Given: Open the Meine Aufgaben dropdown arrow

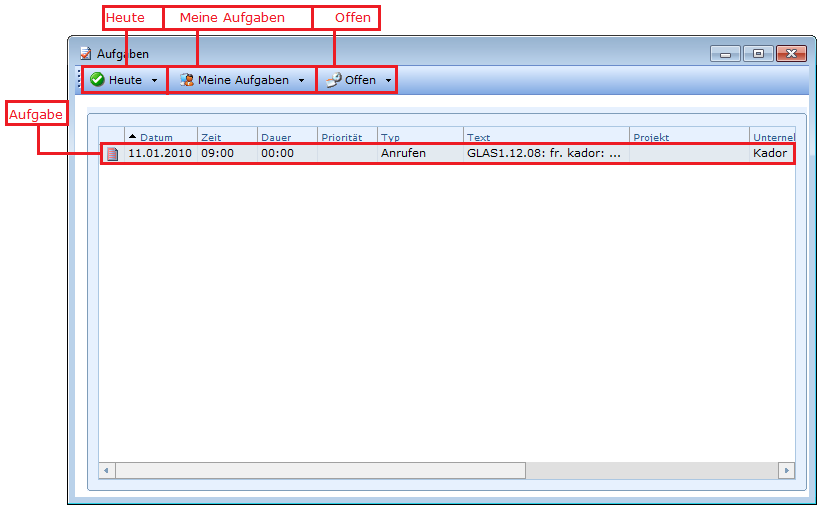Looking at the screenshot, I should pos(301,80).
